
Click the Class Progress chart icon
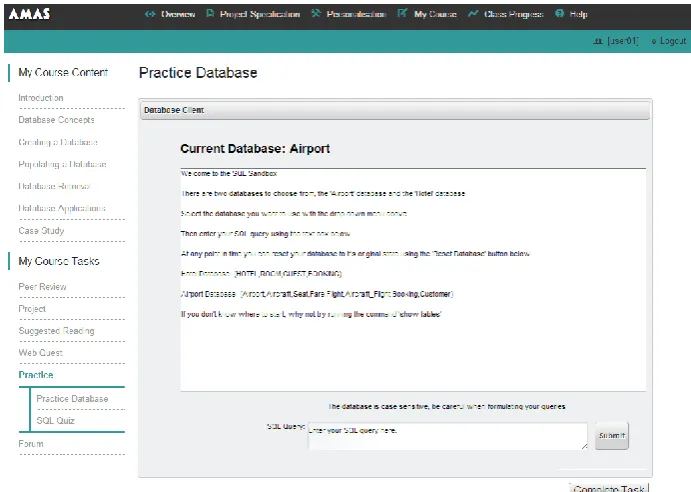tap(473, 14)
